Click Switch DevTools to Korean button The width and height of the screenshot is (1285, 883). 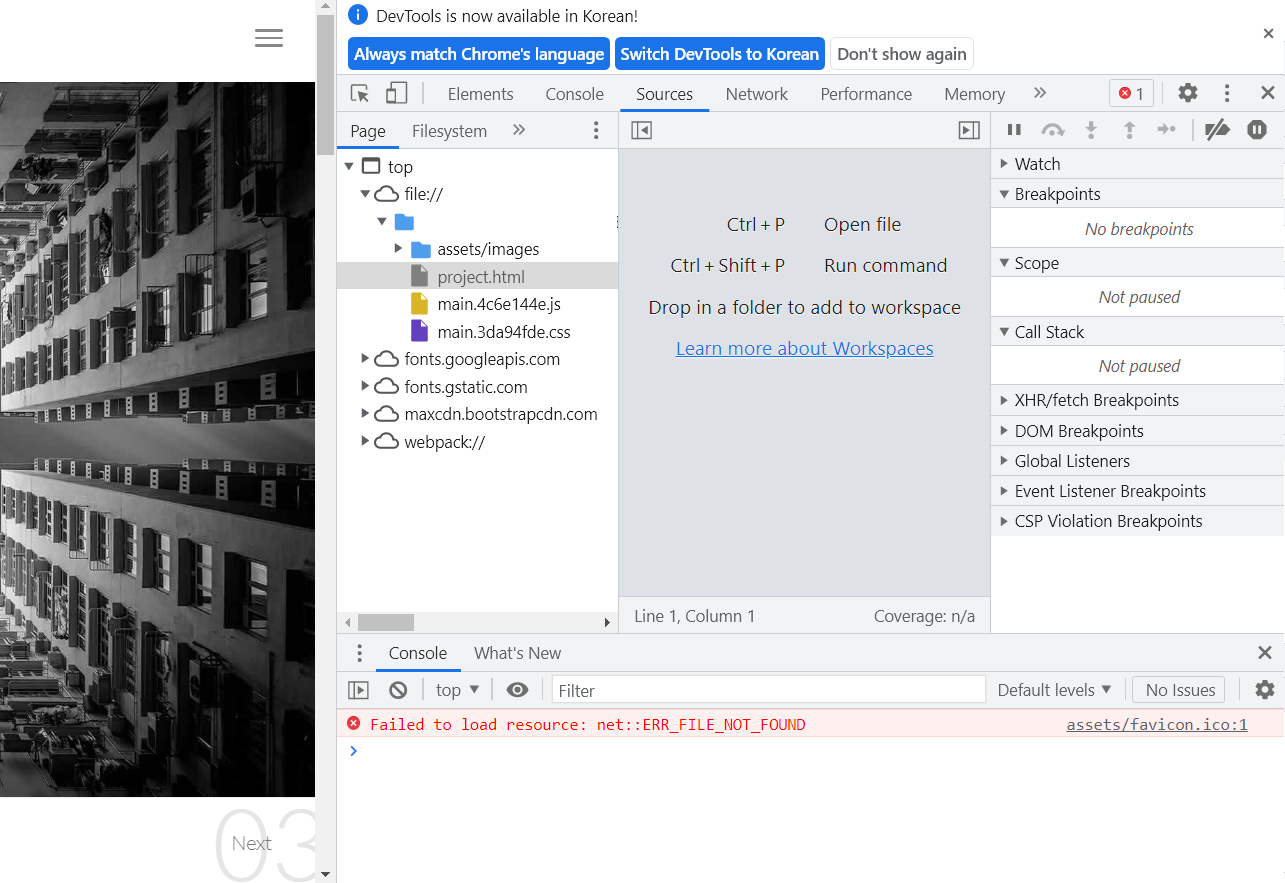tap(719, 54)
